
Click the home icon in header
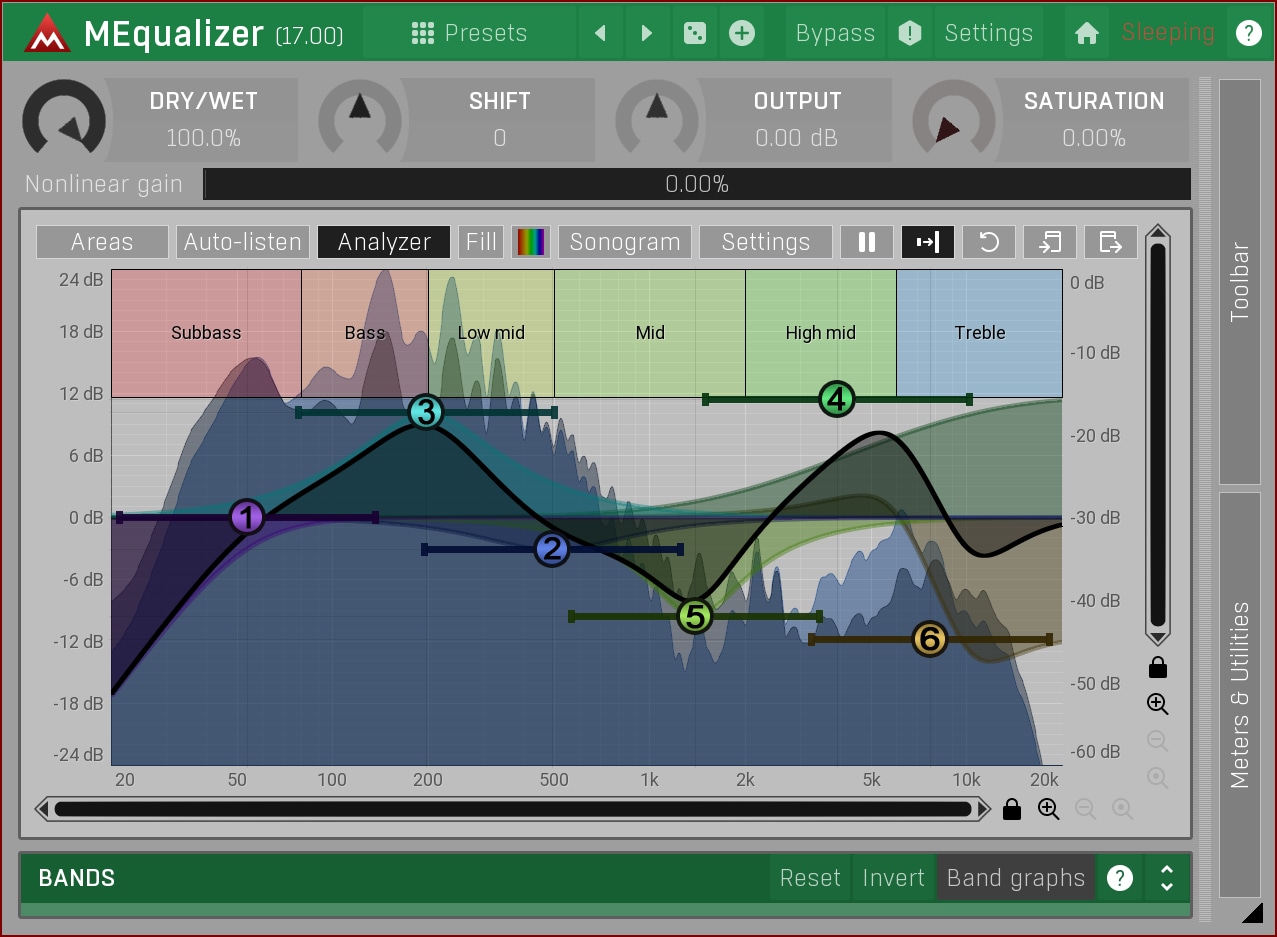click(1086, 33)
